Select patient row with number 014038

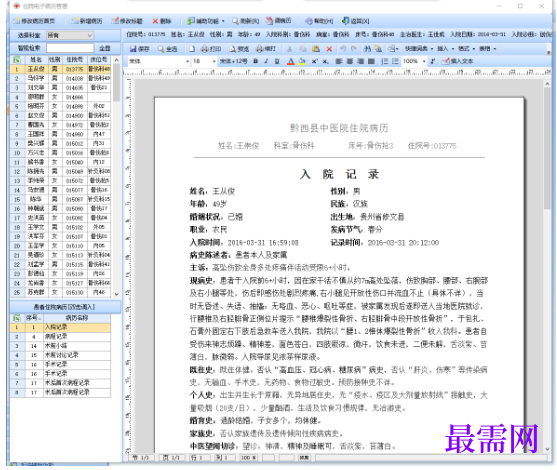(x=60, y=78)
